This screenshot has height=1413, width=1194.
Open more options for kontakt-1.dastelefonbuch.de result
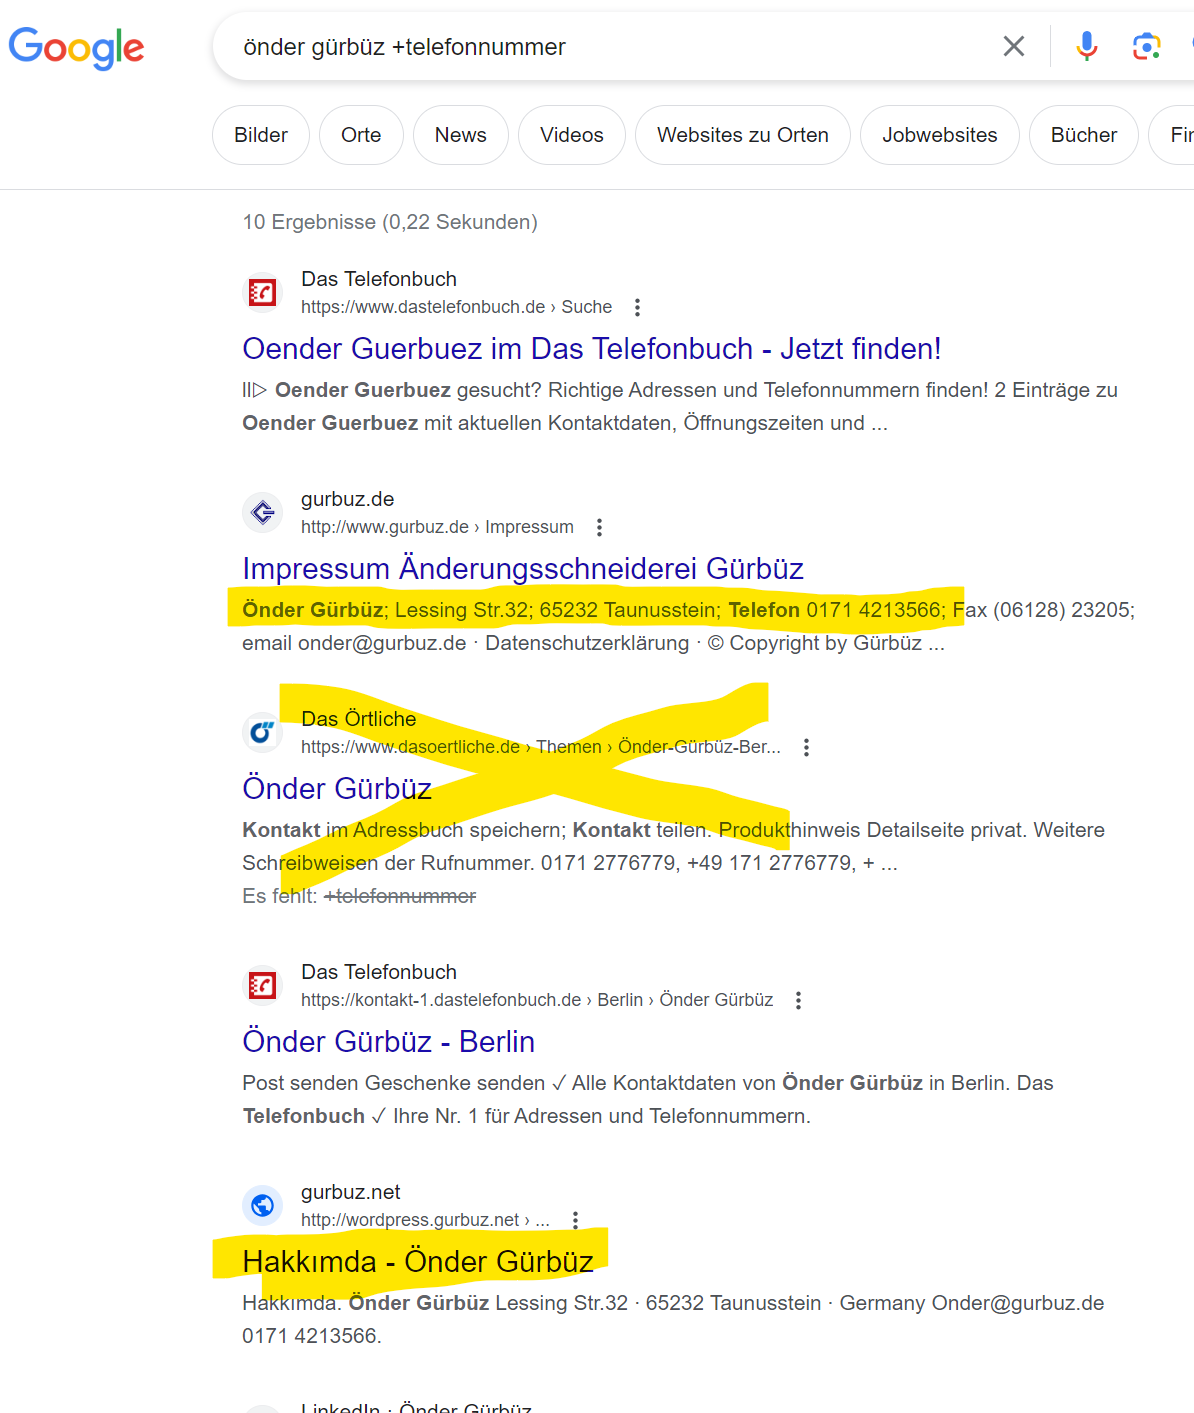coord(798,1000)
